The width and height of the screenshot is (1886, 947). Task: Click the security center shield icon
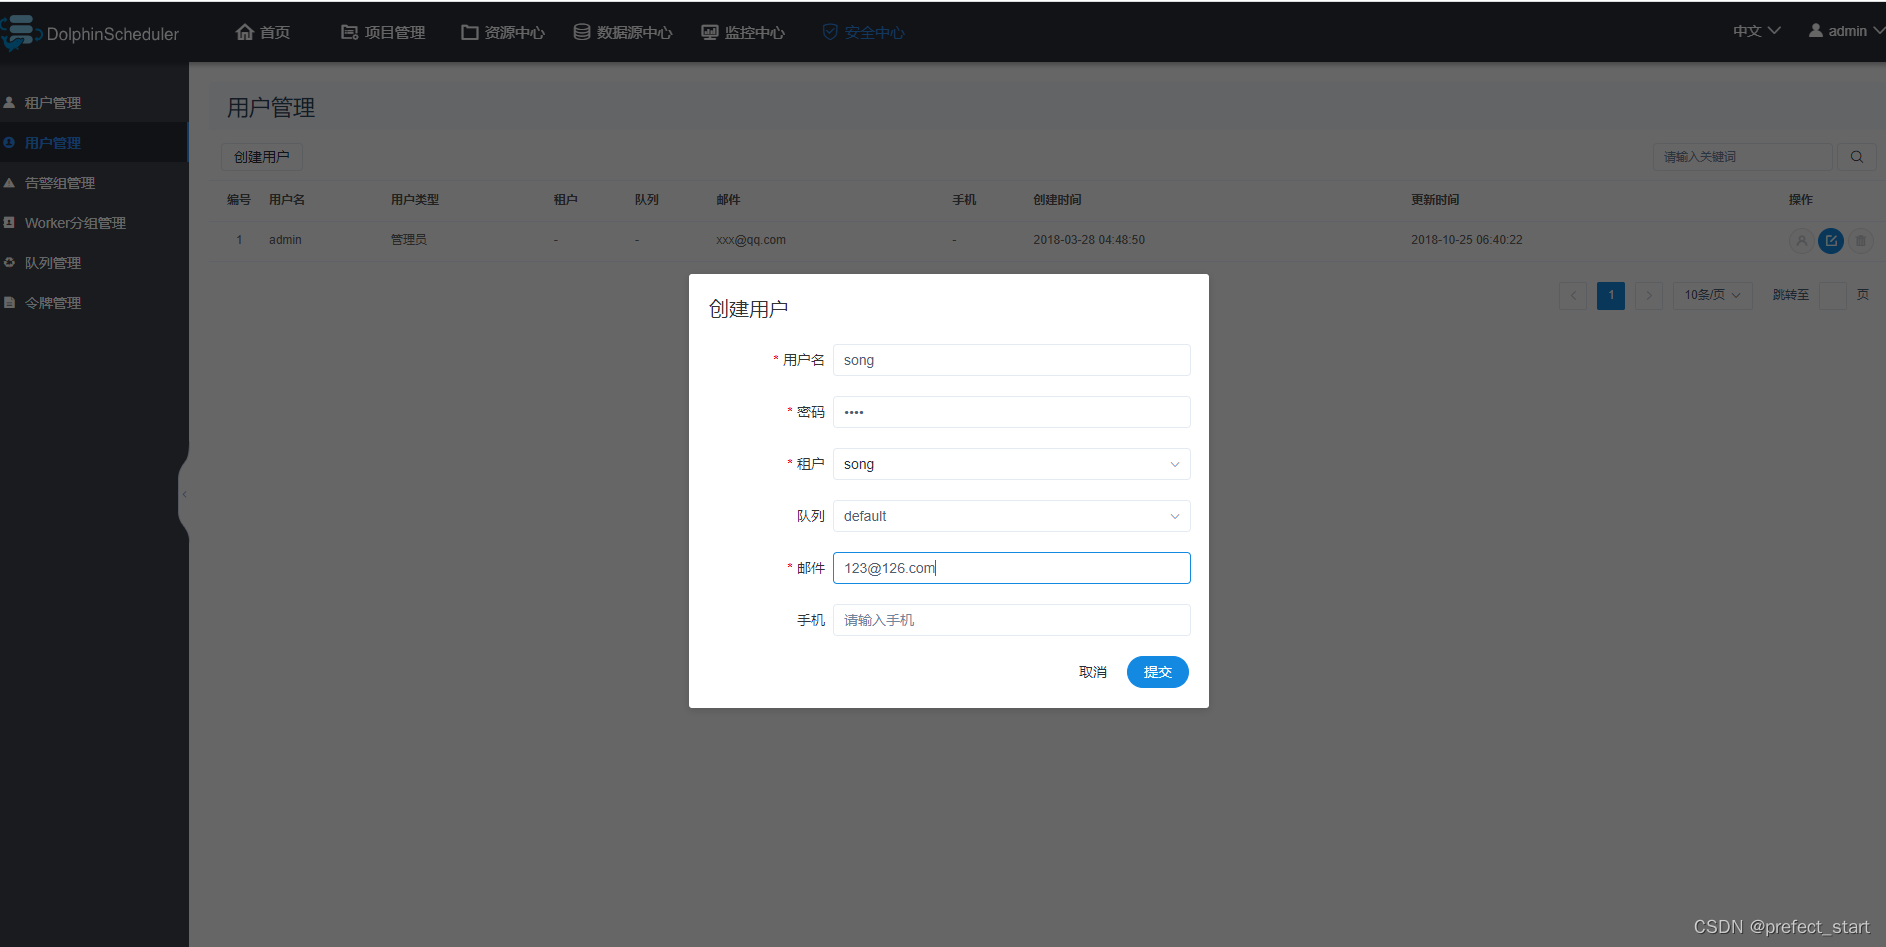(x=830, y=32)
